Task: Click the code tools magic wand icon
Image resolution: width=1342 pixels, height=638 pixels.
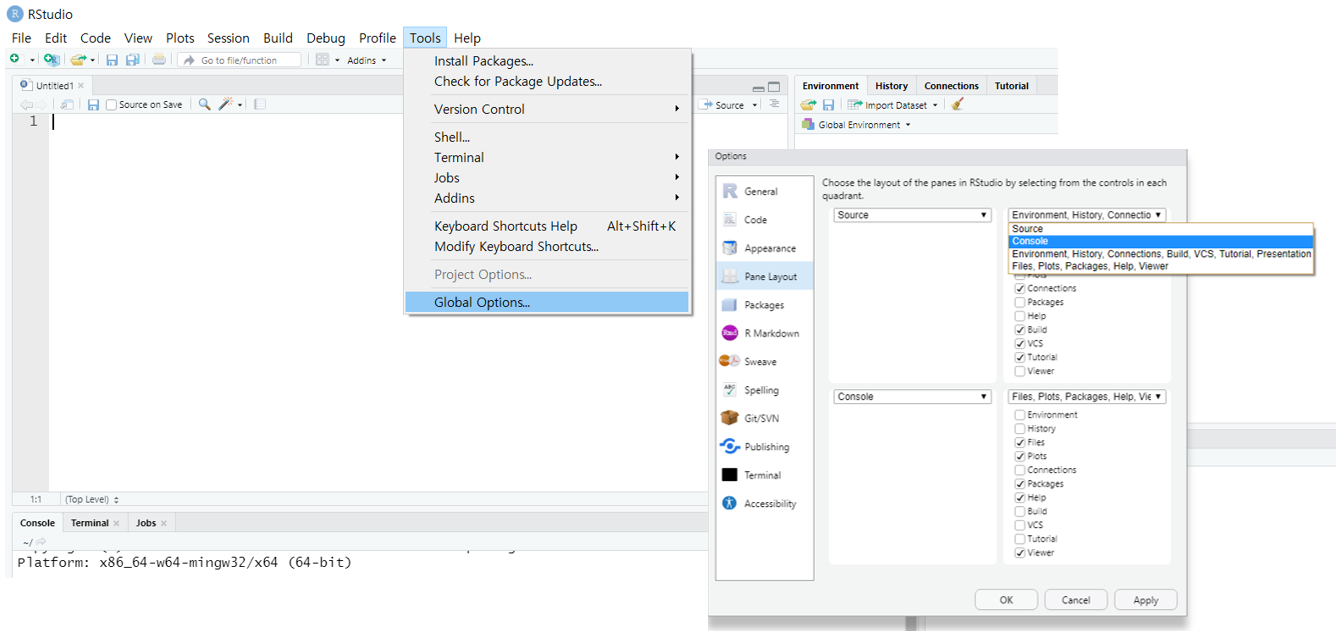Action: click(x=227, y=104)
